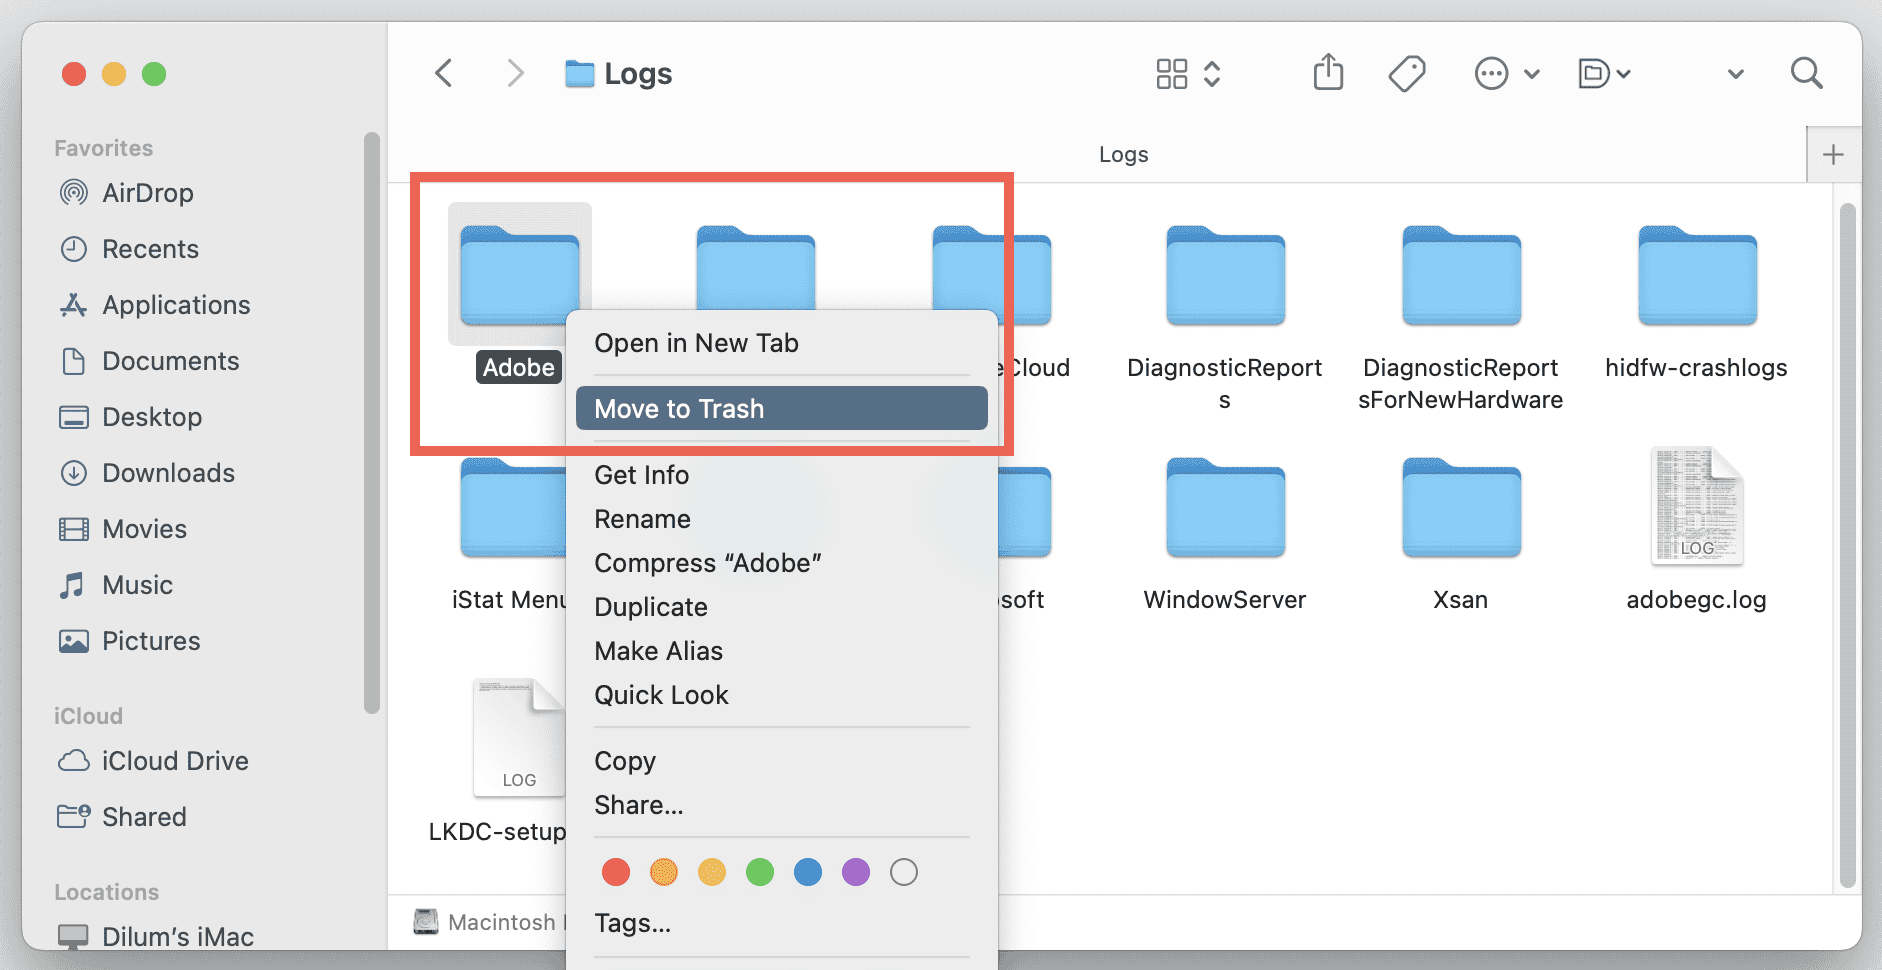Viewport: 1882px width, 970px height.
Task: Open the grouping options dropdown
Action: point(1604,73)
